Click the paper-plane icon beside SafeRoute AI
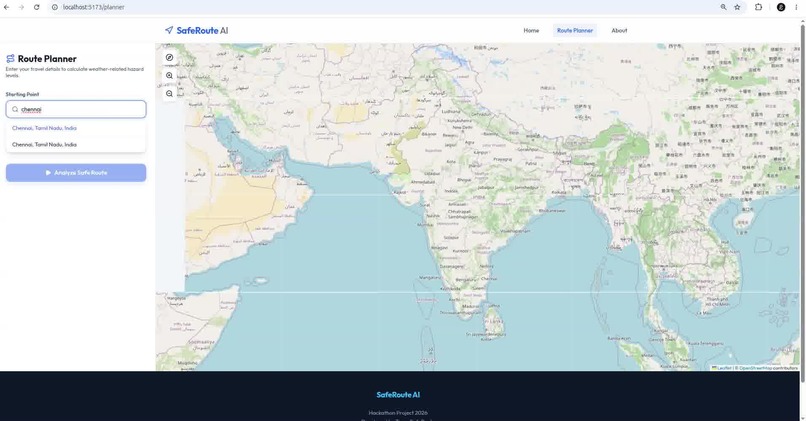Image resolution: width=806 pixels, height=421 pixels. tap(169, 30)
